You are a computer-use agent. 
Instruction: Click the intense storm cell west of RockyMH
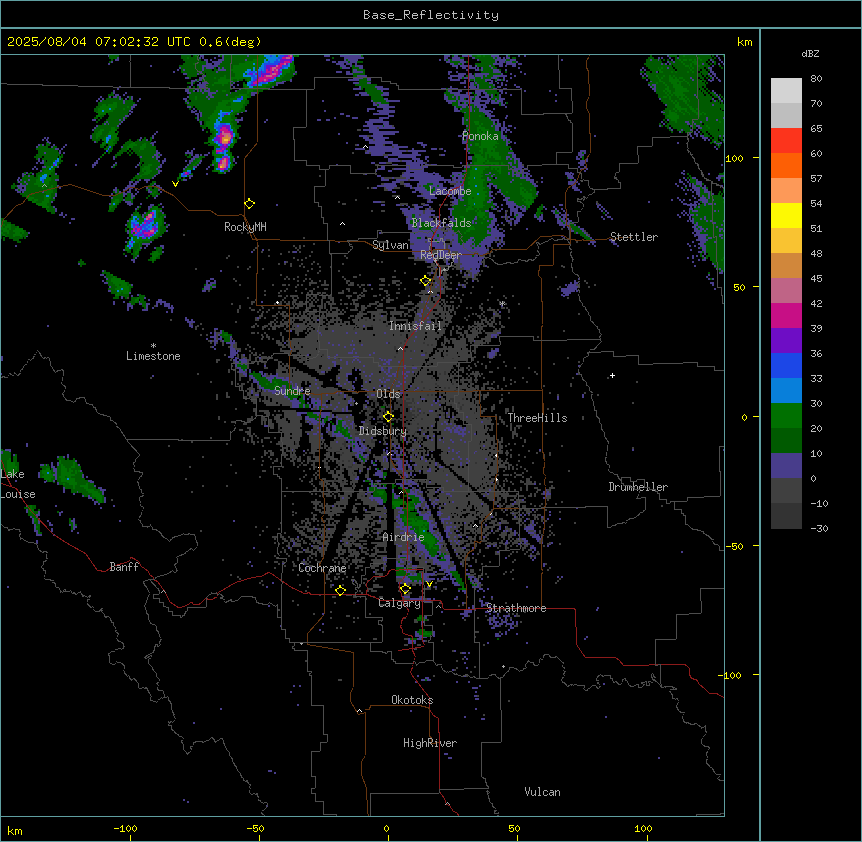145,226
